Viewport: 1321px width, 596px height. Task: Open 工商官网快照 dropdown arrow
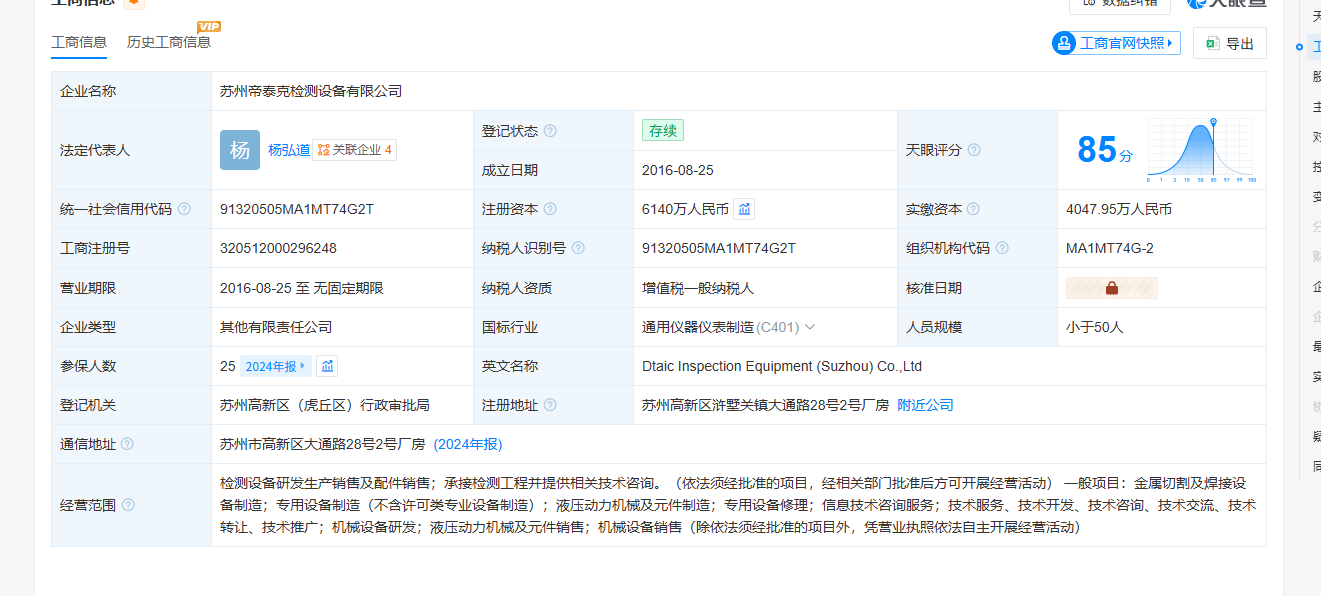pos(1170,43)
